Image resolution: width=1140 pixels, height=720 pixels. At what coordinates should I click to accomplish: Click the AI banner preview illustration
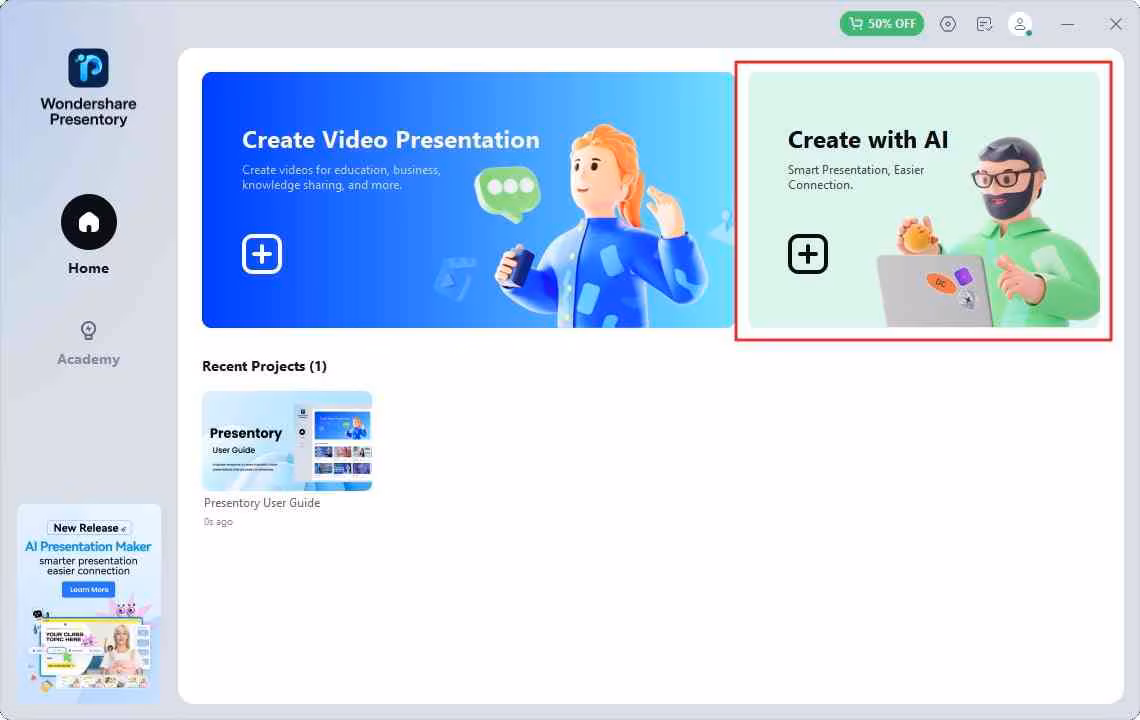pos(89,644)
